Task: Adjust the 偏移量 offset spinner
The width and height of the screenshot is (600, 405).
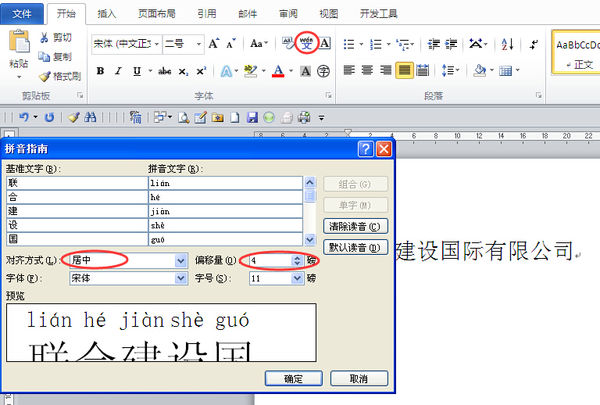Action: (297, 260)
